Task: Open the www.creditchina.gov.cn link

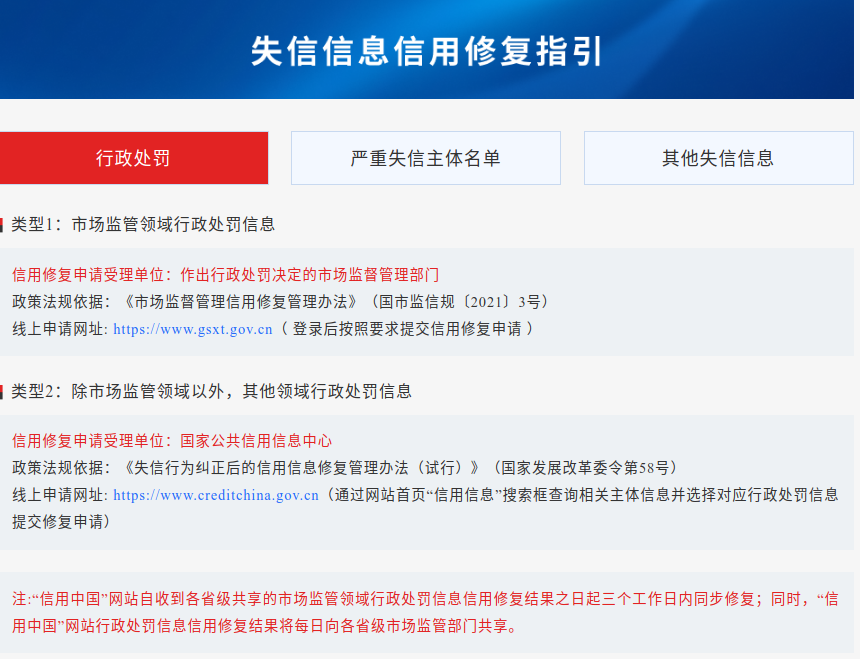Action: [216, 496]
